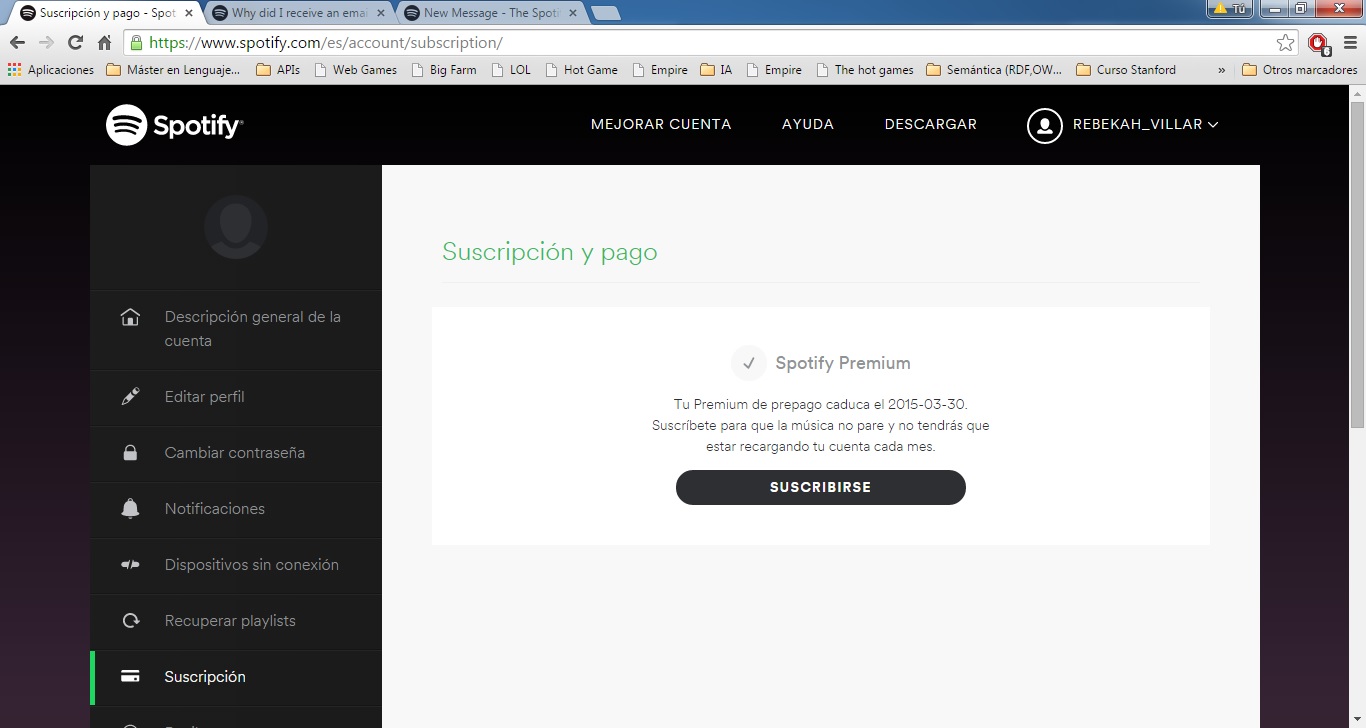Click the SUSCRIBIRSE button
The width and height of the screenshot is (1366, 728).
point(821,487)
